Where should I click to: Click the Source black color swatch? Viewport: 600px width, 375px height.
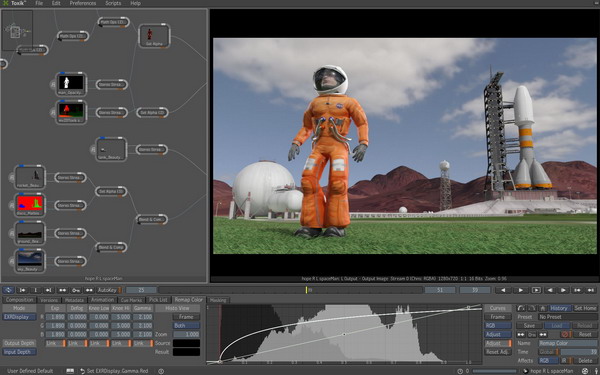coord(186,343)
